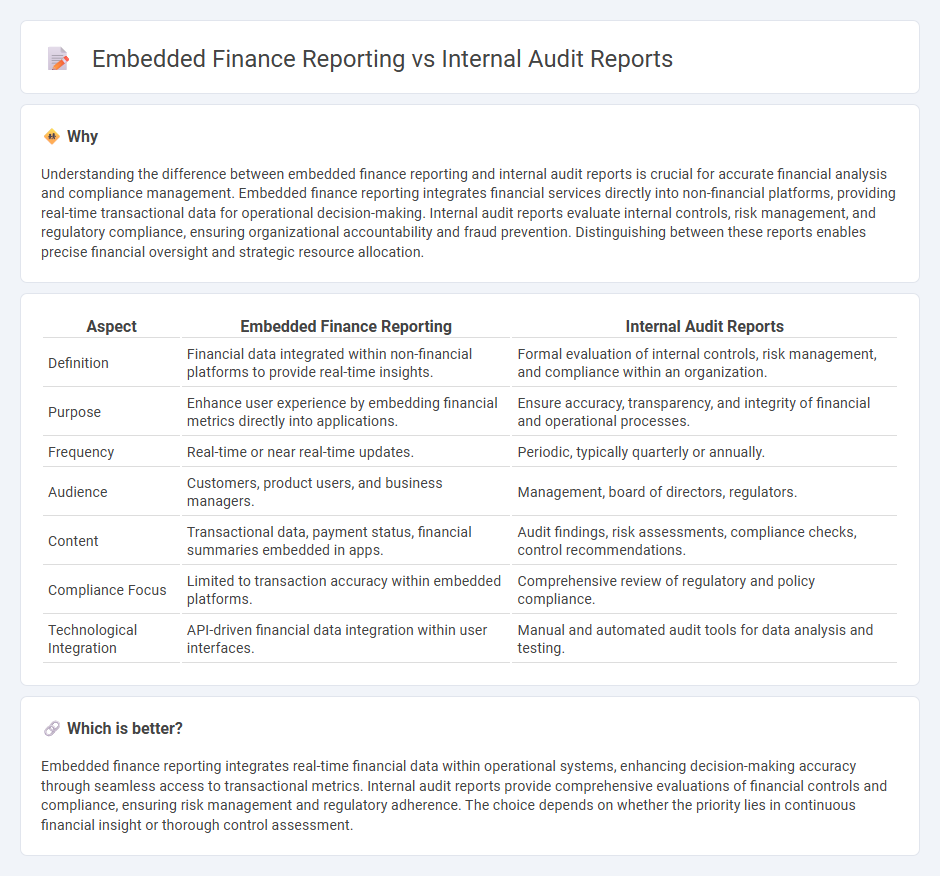Click cell 'Periodic, typically quarterly or annually.'

pos(704,452)
